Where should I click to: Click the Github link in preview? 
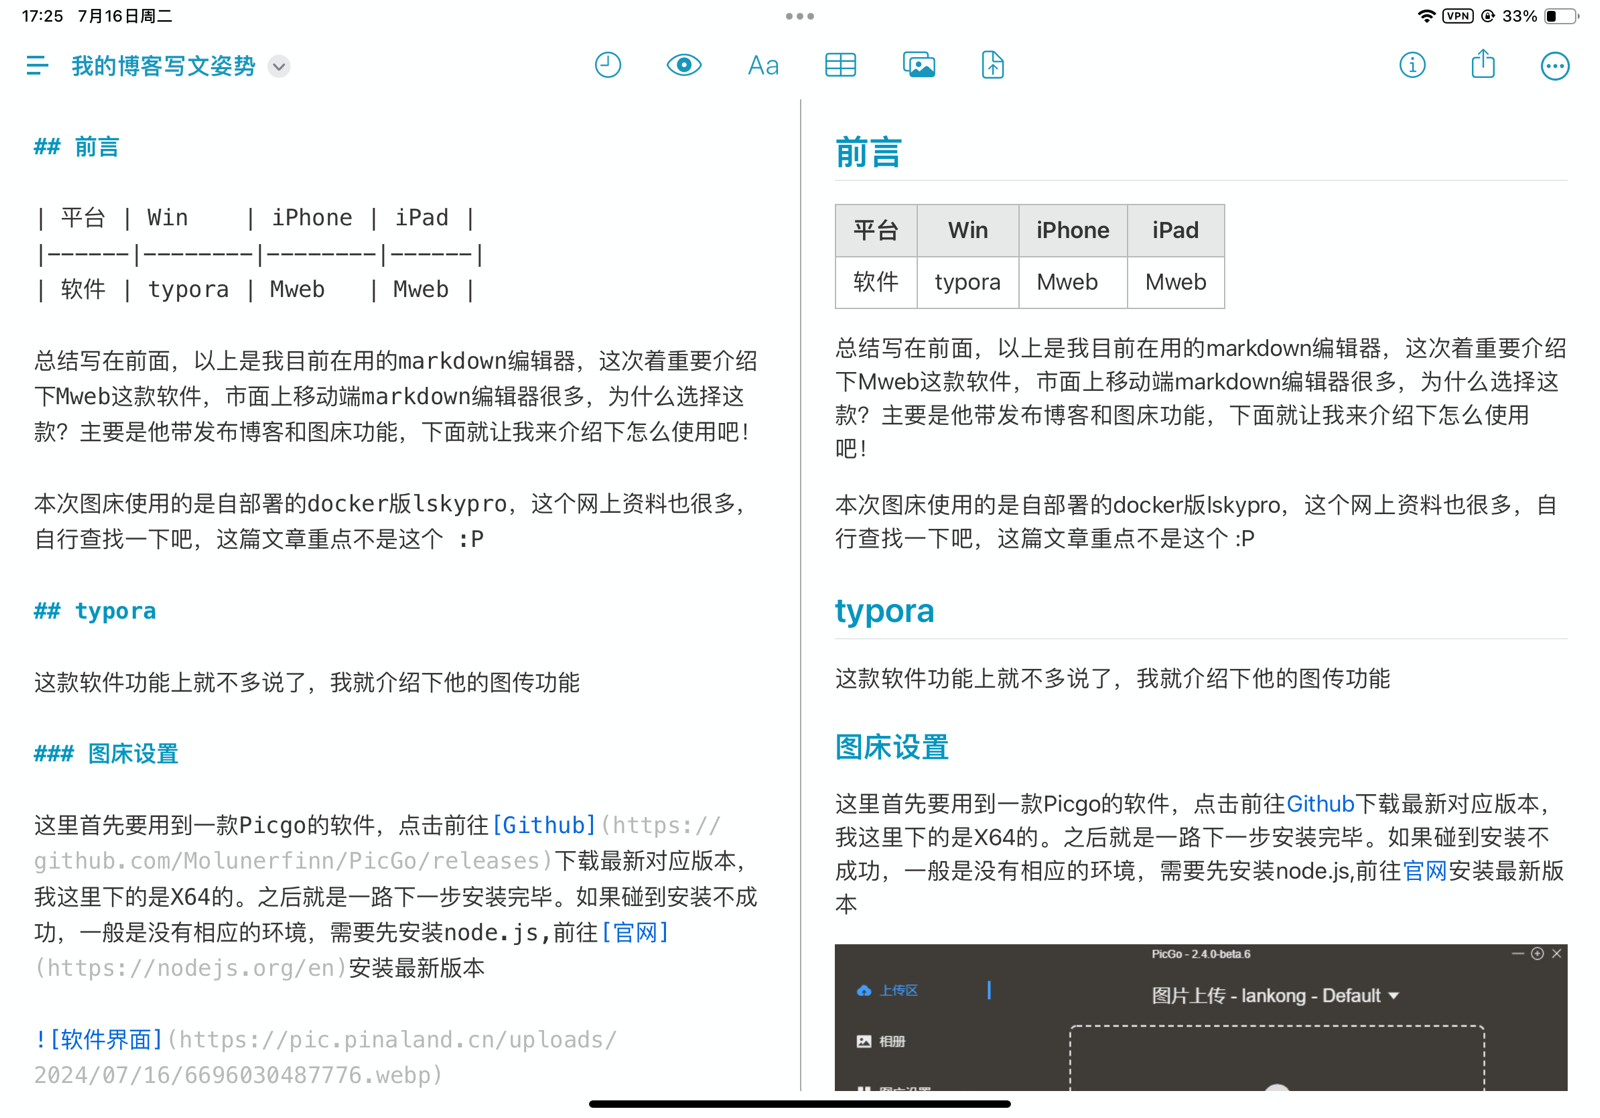point(1320,804)
